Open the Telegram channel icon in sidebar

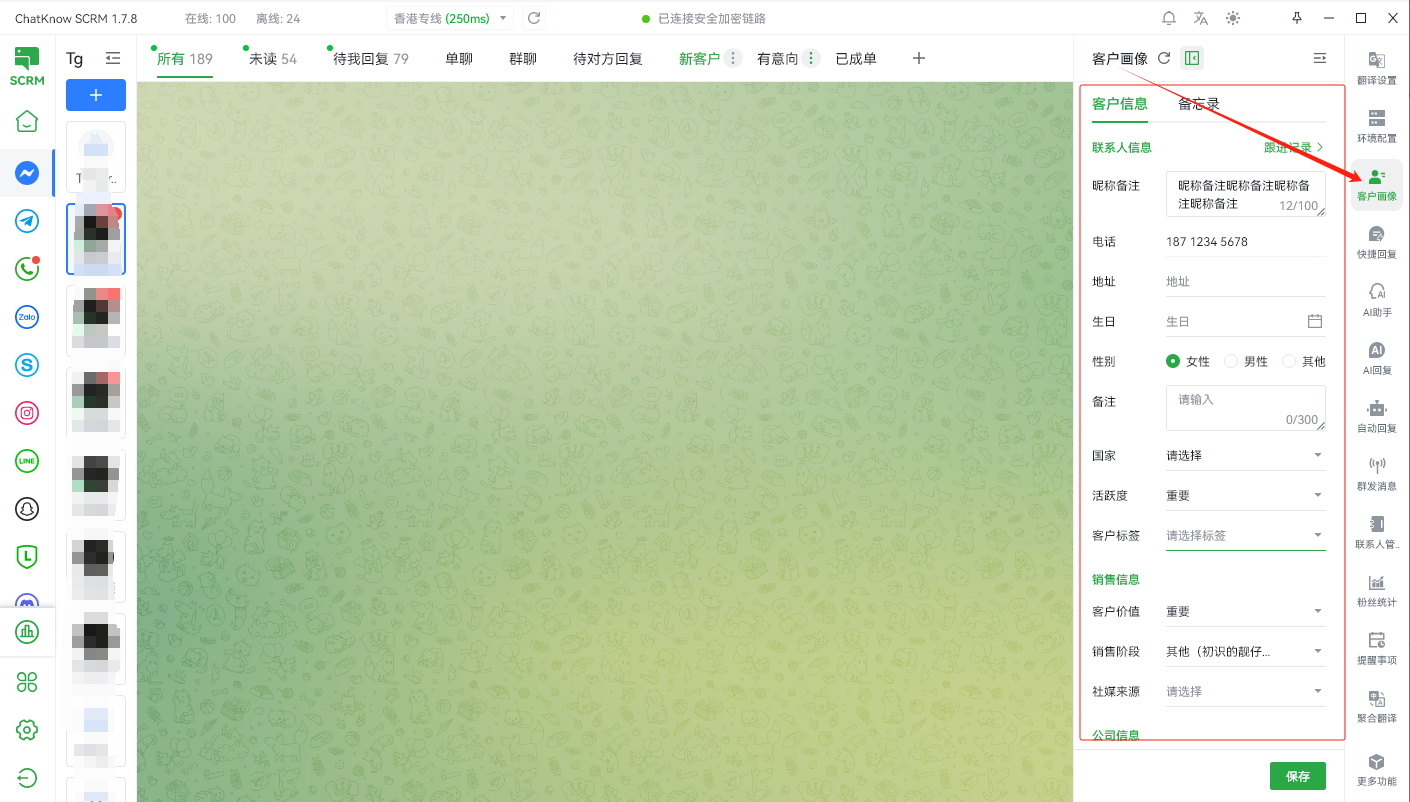click(x=27, y=221)
